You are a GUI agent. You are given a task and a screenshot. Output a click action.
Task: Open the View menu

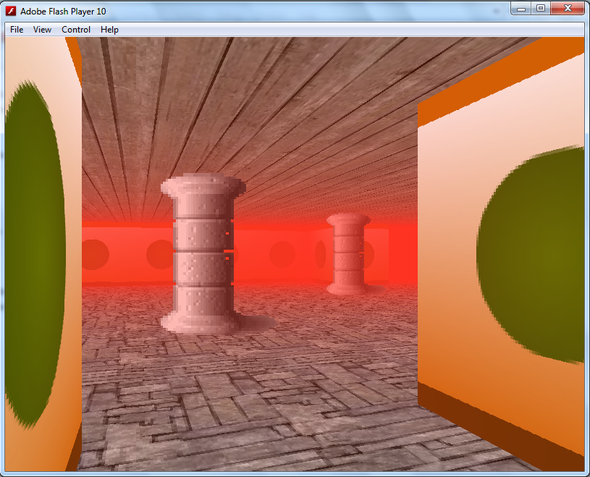42,30
